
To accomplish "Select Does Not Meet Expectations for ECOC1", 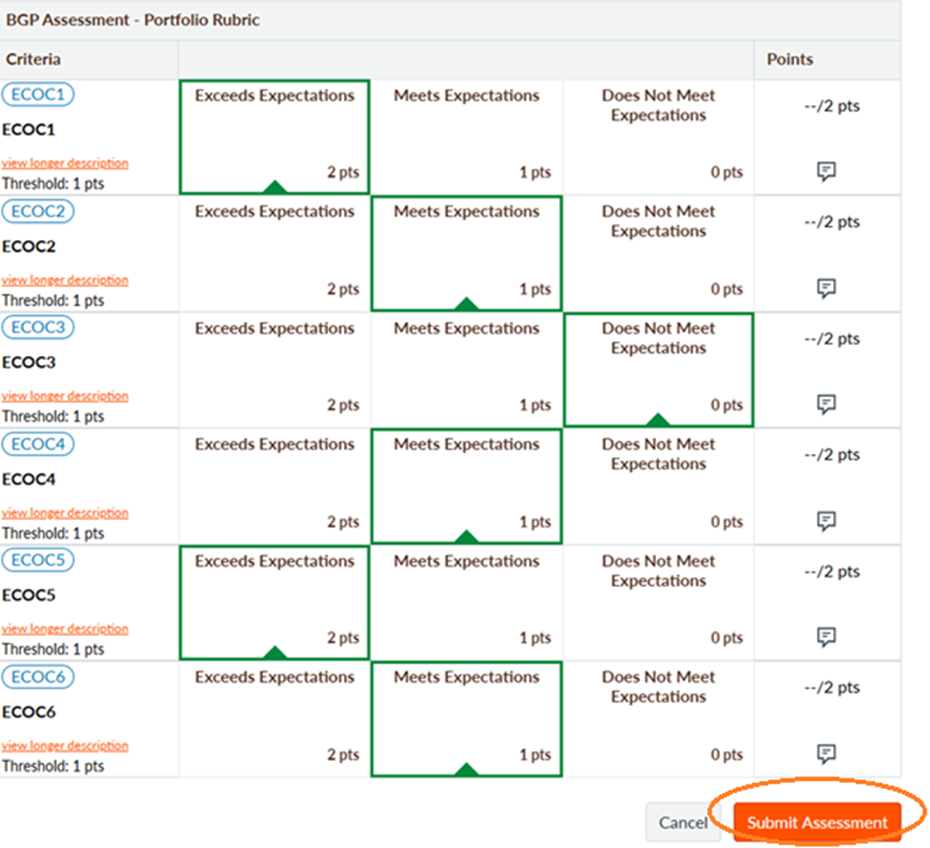I will tap(658, 135).
